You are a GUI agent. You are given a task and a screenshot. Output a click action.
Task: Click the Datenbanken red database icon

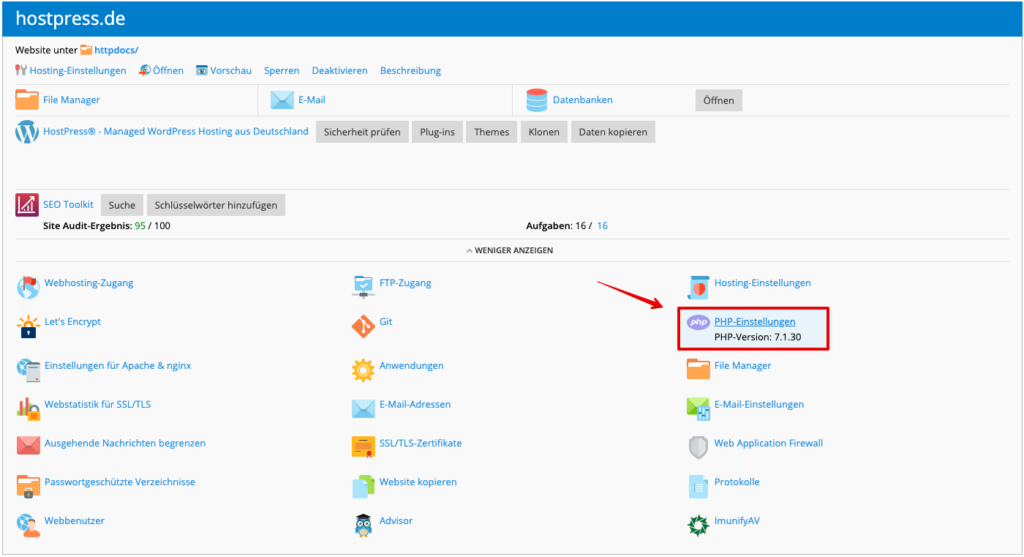(x=536, y=100)
